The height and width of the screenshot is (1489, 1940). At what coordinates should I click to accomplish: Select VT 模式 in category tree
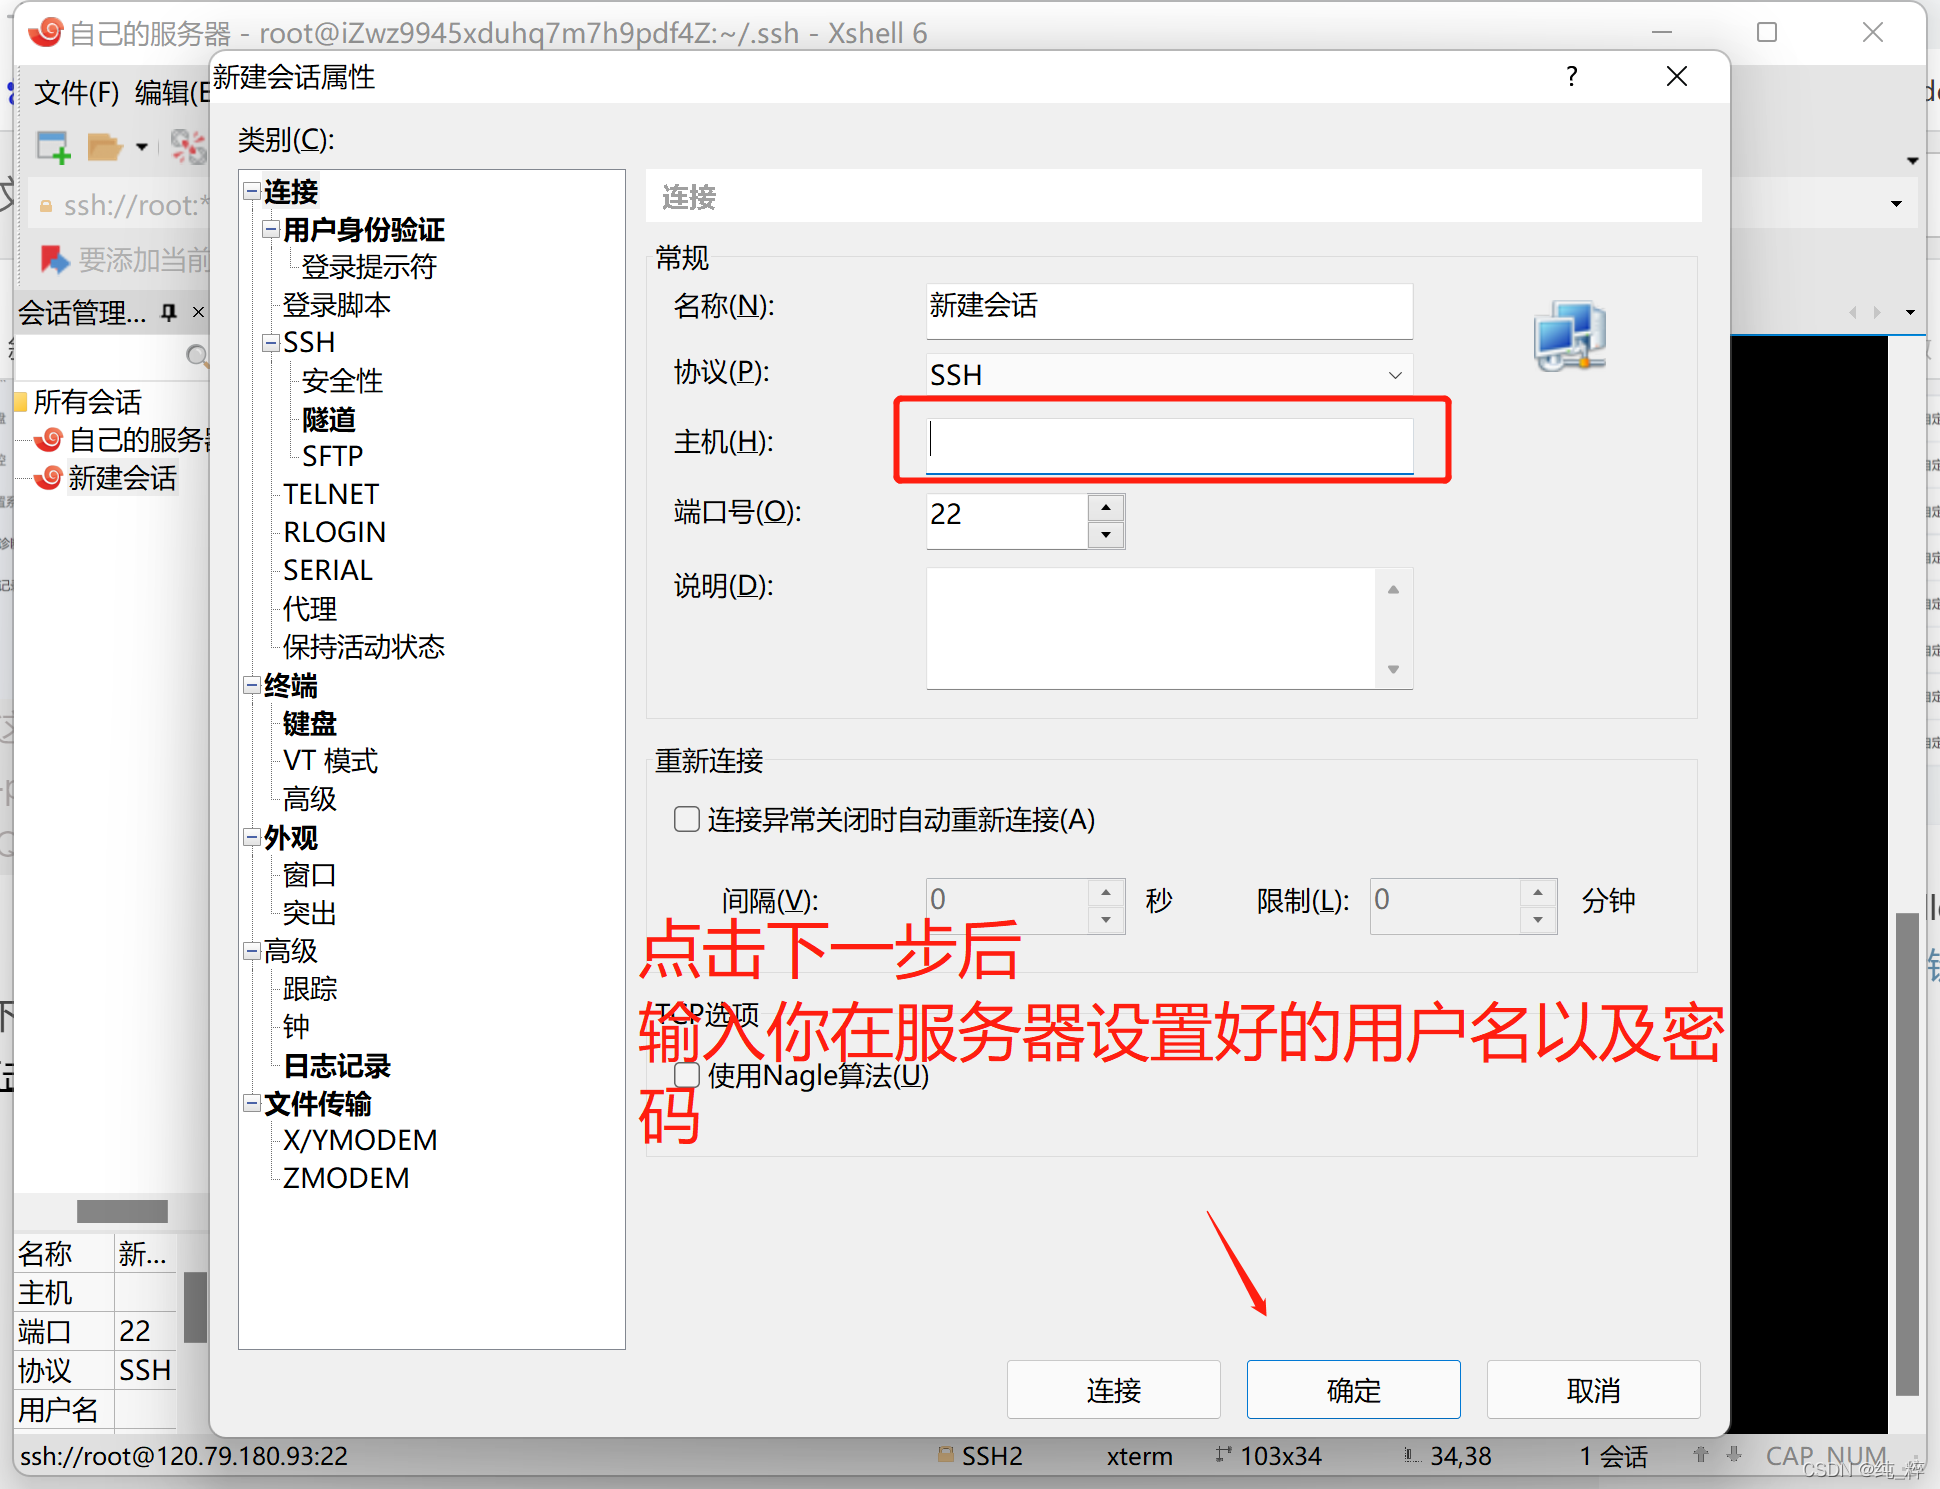(x=331, y=761)
